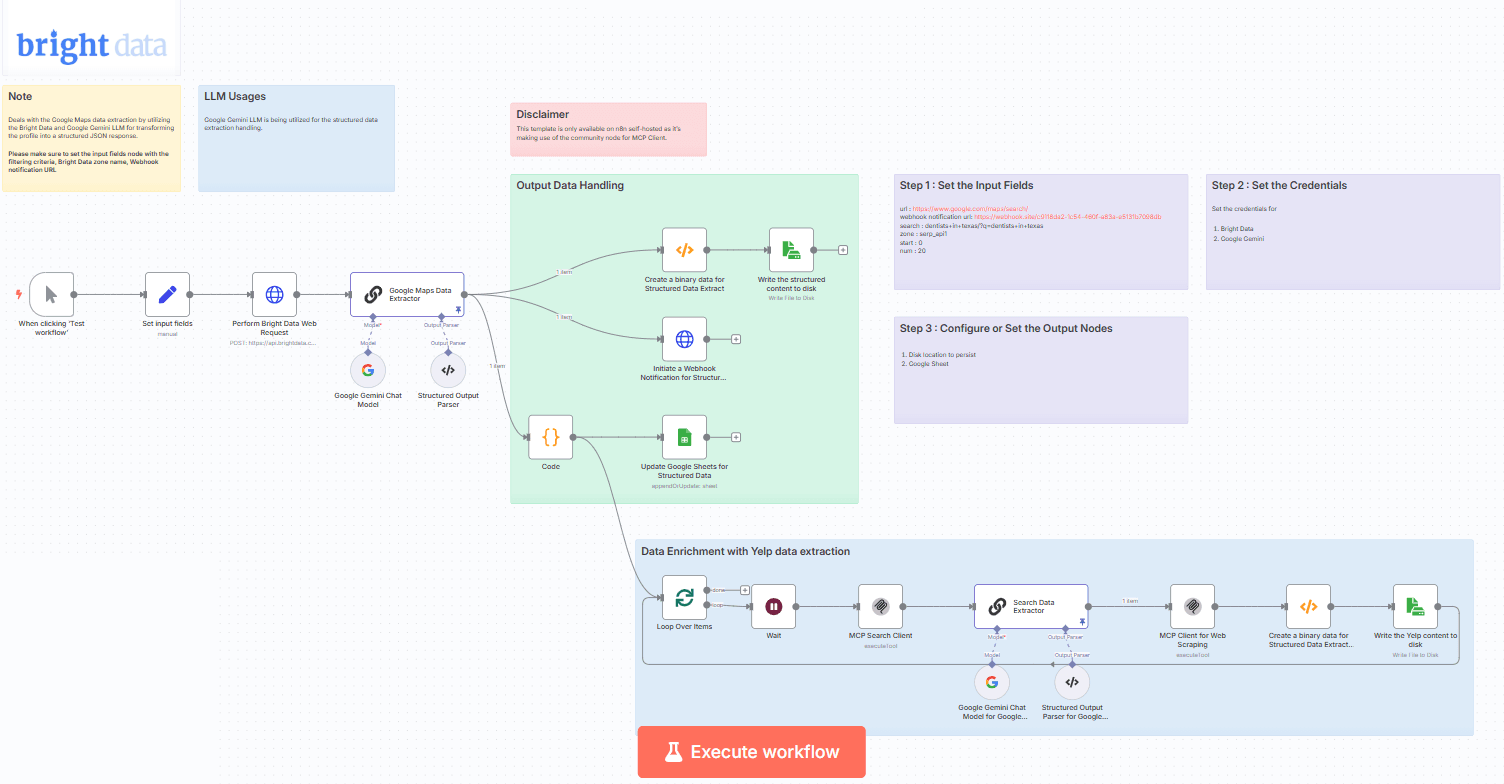Image resolution: width=1504 pixels, height=784 pixels.
Task: Select the Code node
Action: [551, 437]
